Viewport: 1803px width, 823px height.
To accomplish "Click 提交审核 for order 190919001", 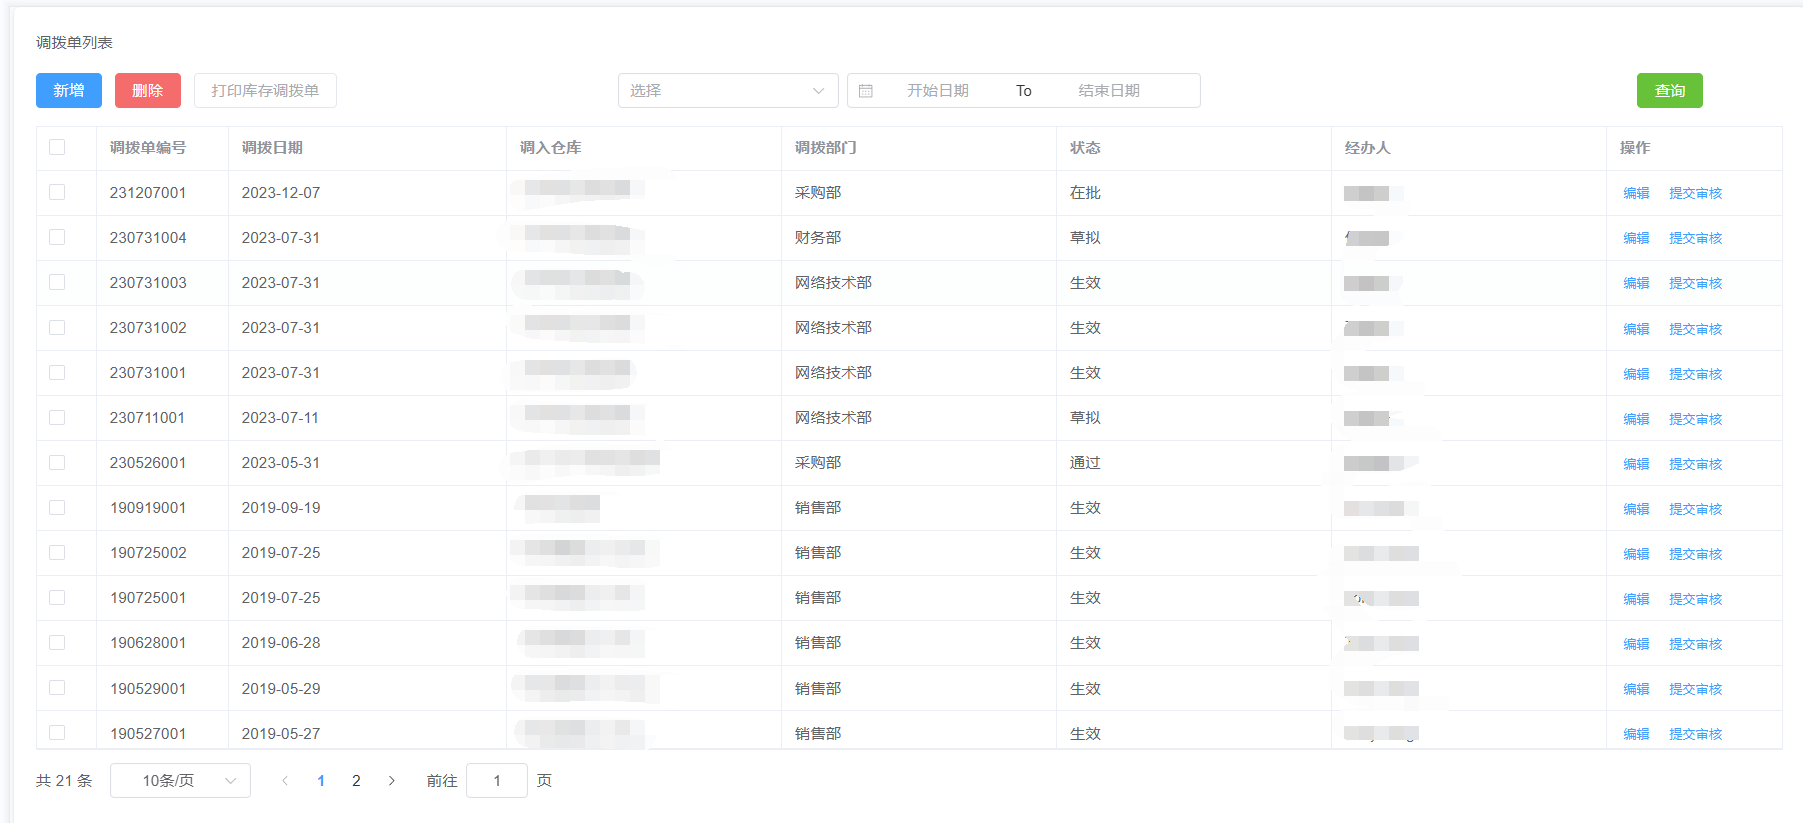I will click(1695, 509).
